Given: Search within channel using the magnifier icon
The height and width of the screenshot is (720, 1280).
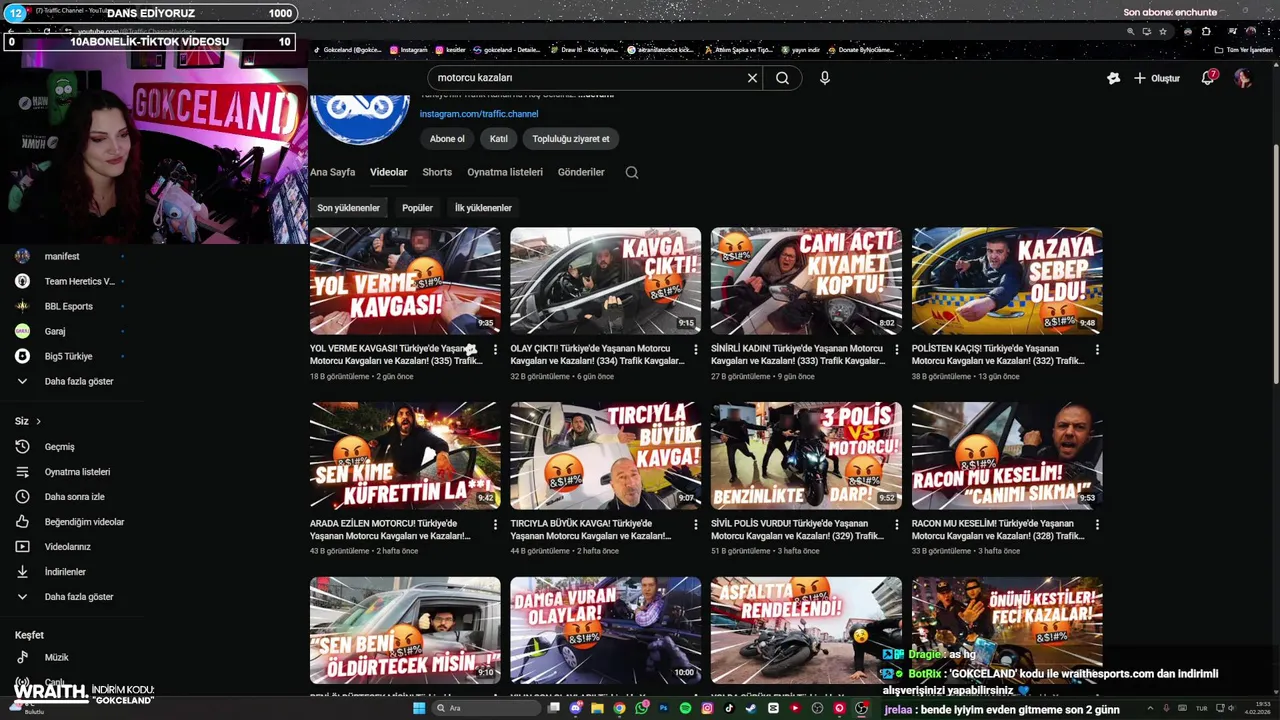Looking at the screenshot, I should [632, 172].
